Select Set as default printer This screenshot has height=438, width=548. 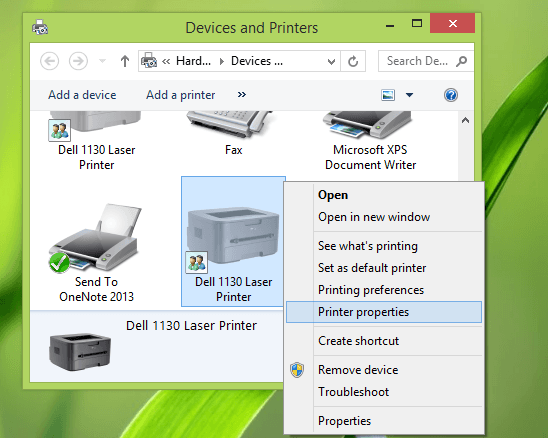(x=372, y=268)
